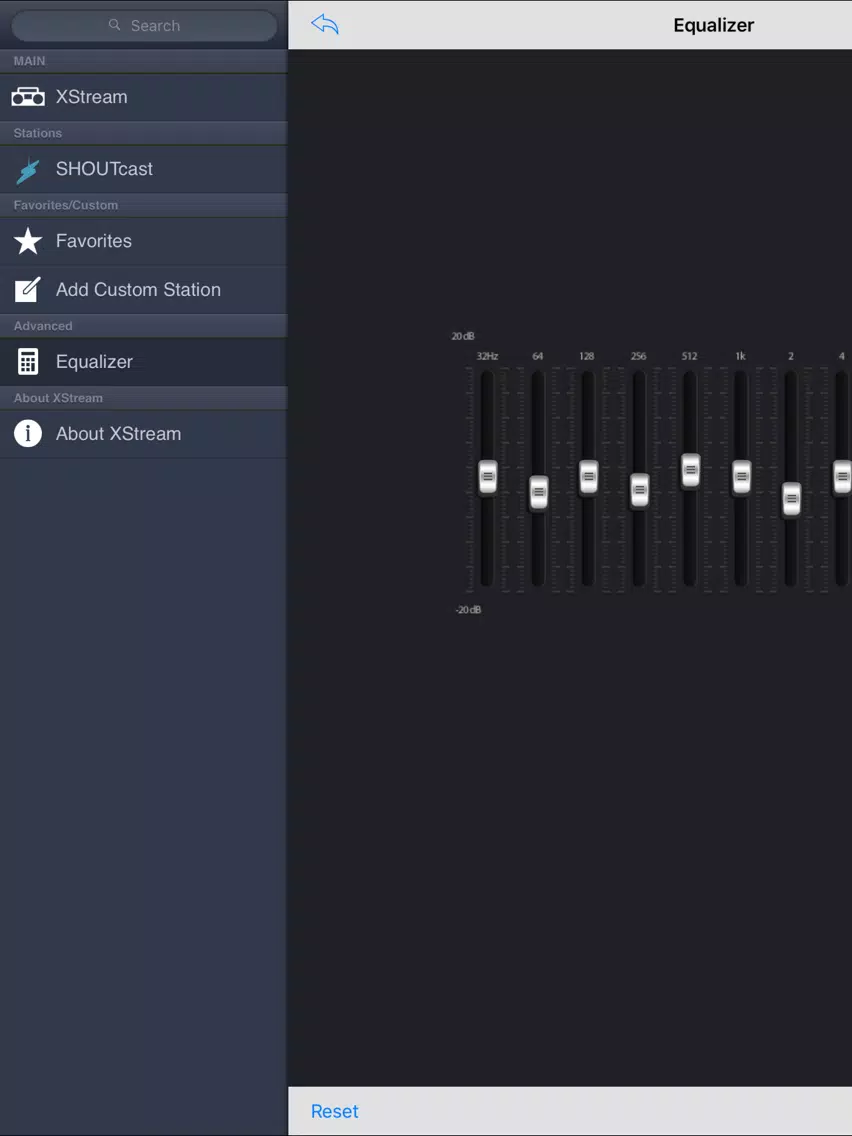Open the SHOUTcast stations entry

pos(143,170)
